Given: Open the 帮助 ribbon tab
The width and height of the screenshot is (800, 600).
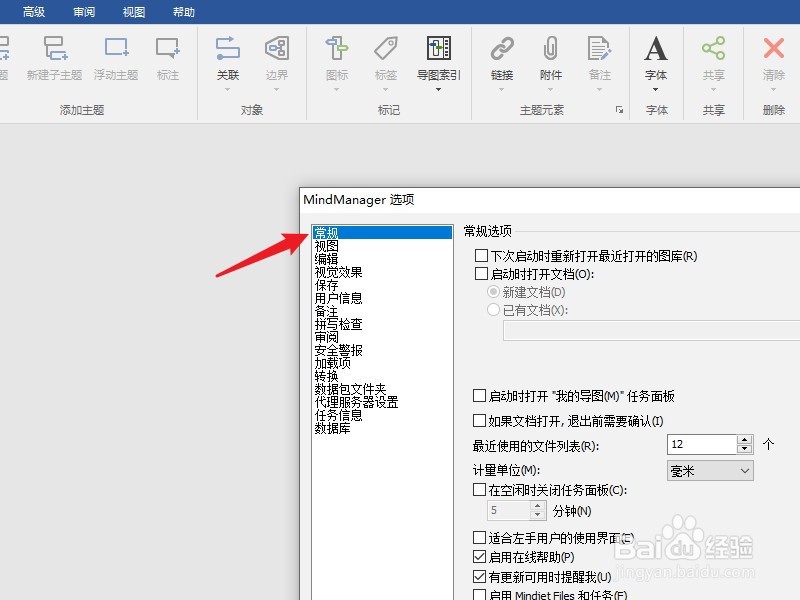Looking at the screenshot, I should tap(184, 12).
